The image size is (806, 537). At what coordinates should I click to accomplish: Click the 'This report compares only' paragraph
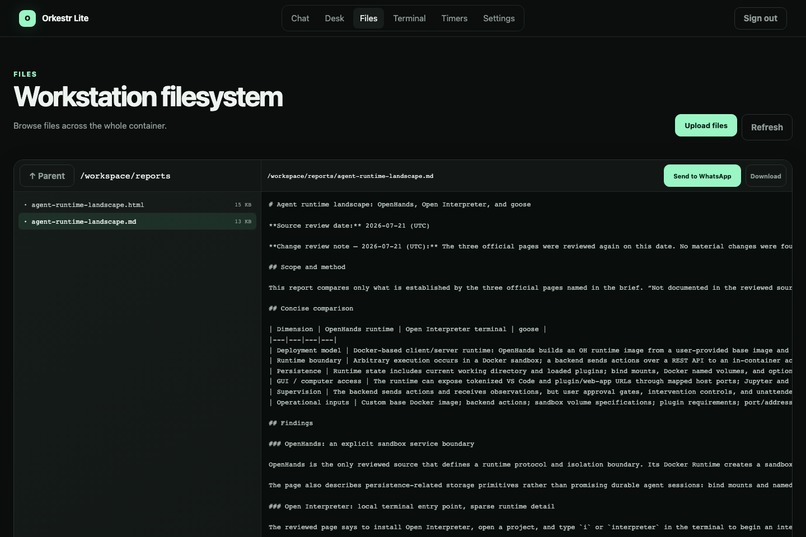(530, 287)
